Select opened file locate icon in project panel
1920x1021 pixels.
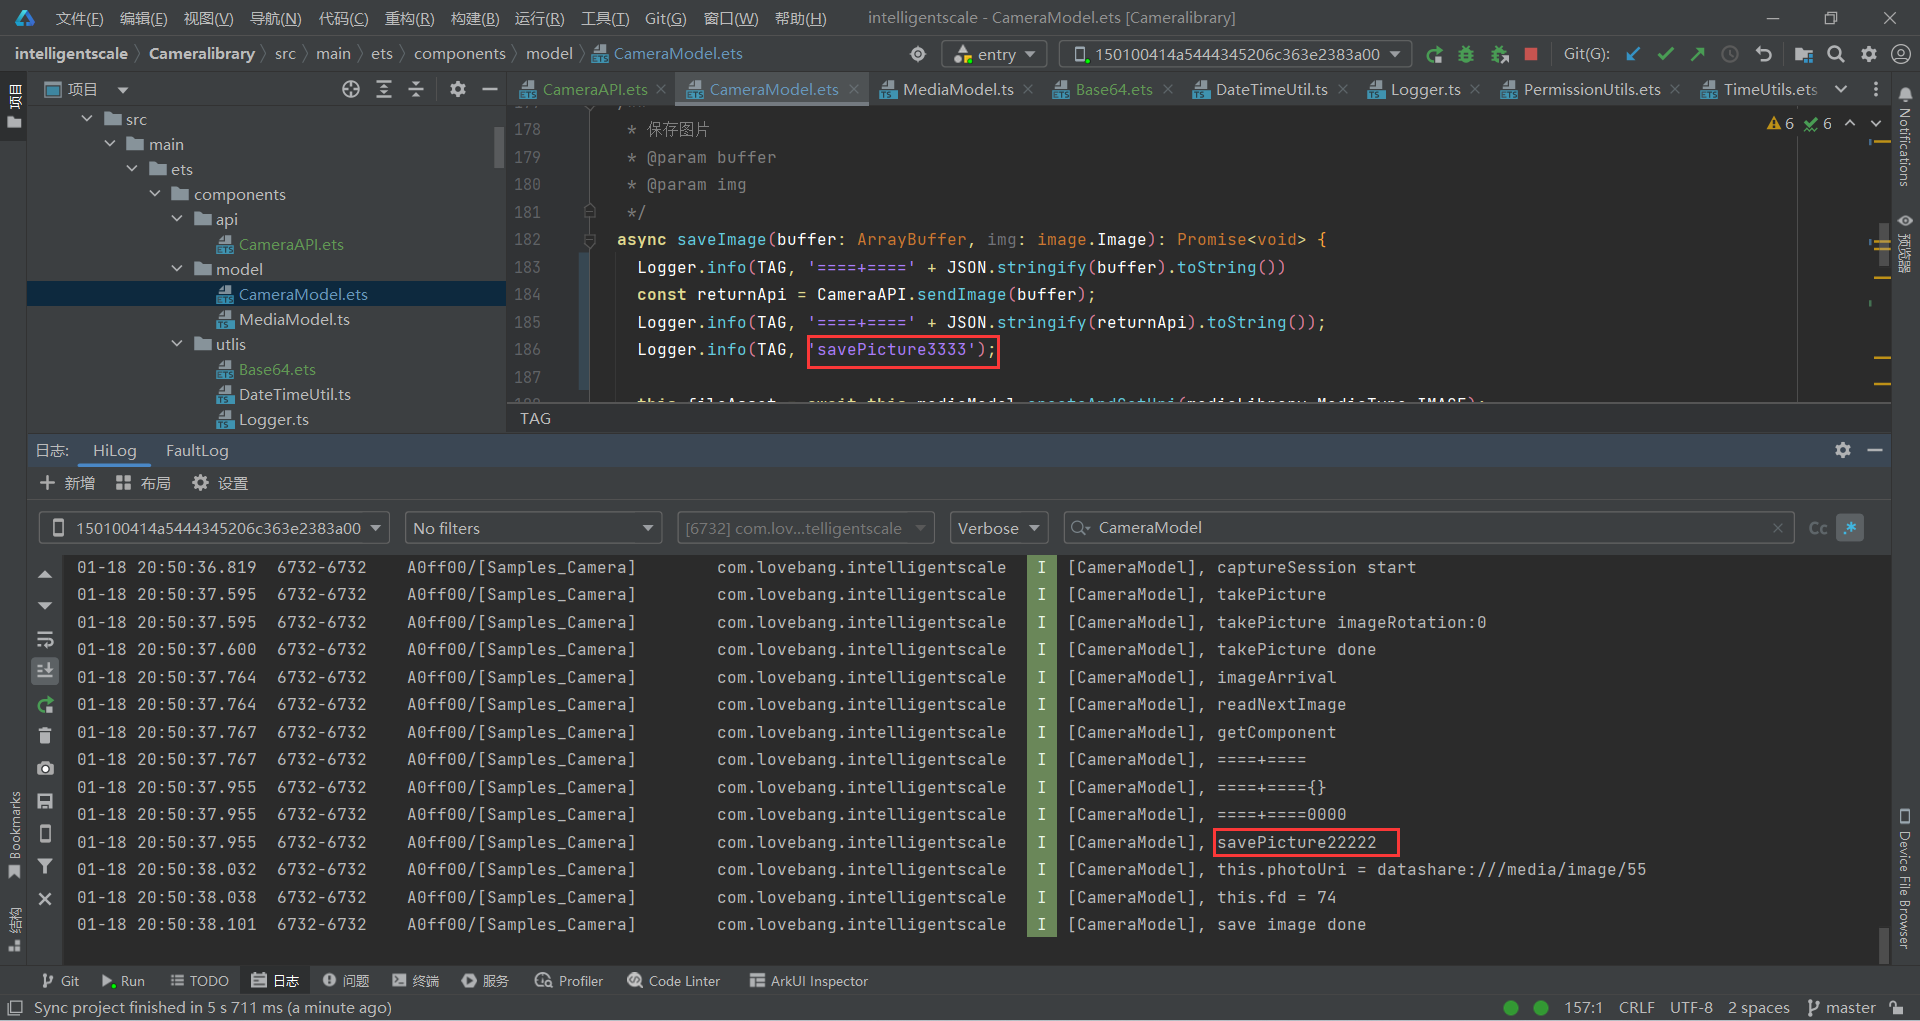pyautogui.click(x=350, y=89)
